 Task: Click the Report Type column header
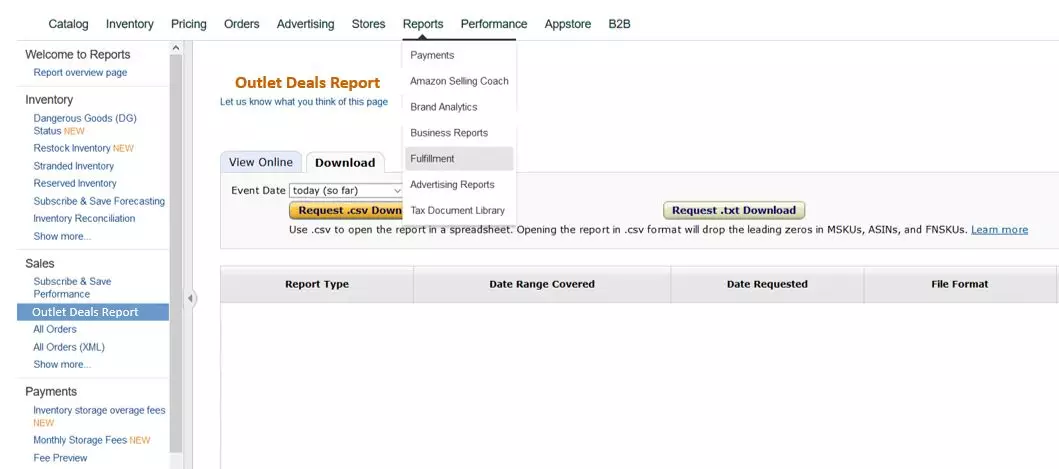pos(317,285)
